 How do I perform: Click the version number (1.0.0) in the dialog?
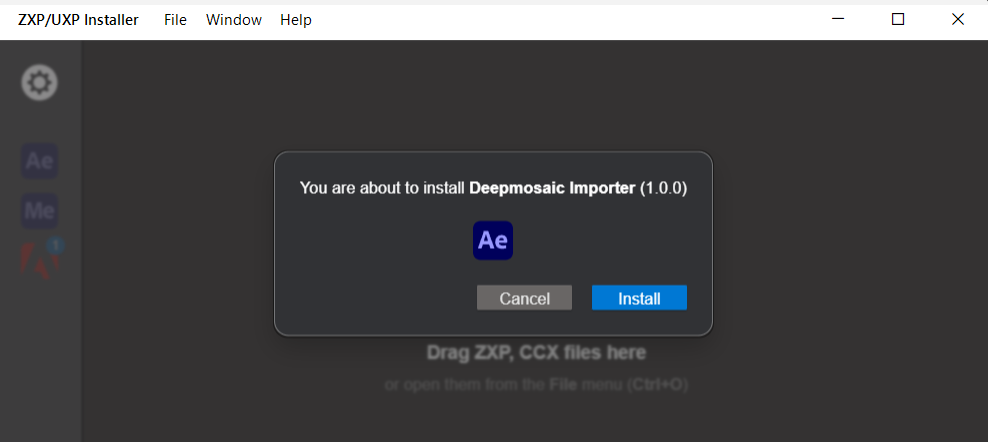point(663,188)
